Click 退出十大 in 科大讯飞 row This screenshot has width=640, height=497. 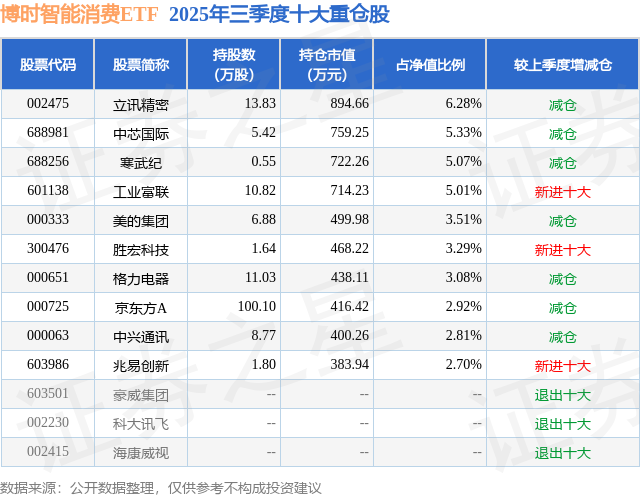[563, 424]
